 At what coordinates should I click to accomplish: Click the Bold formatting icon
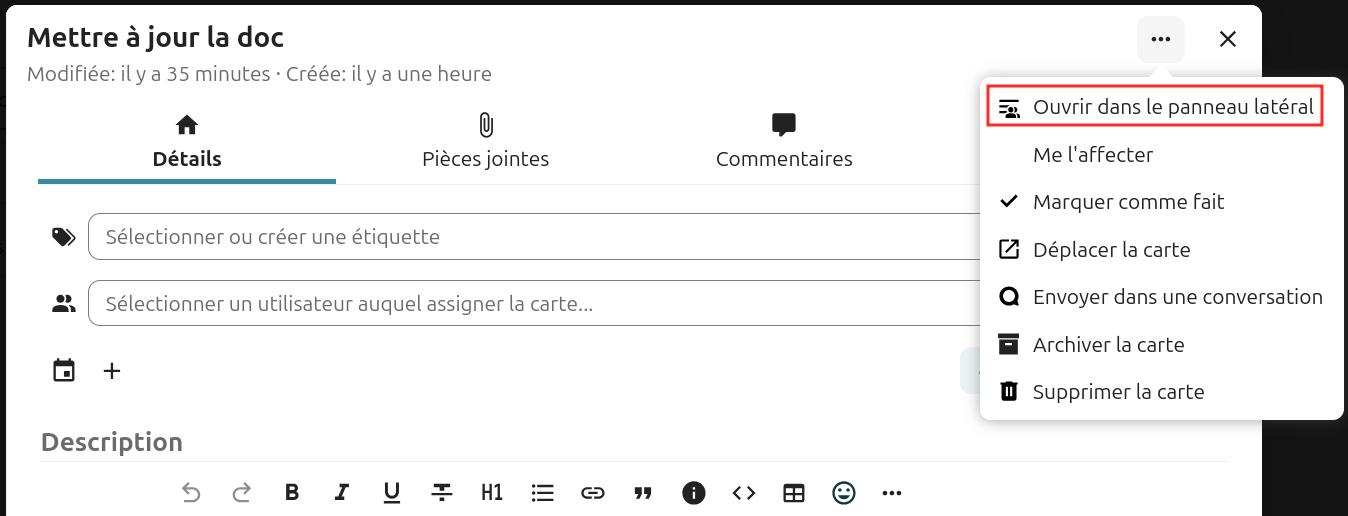tap(292, 492)
